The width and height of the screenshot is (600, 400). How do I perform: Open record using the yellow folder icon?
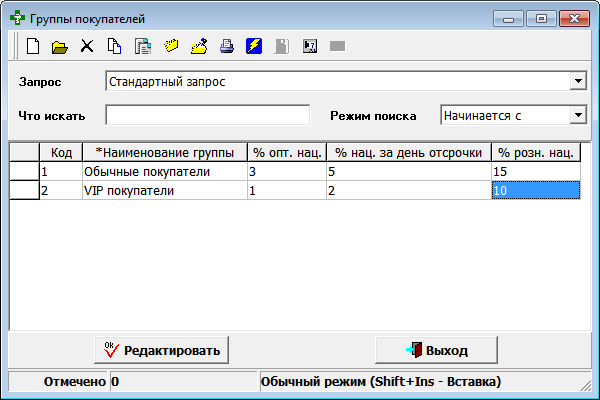(60, 47)
